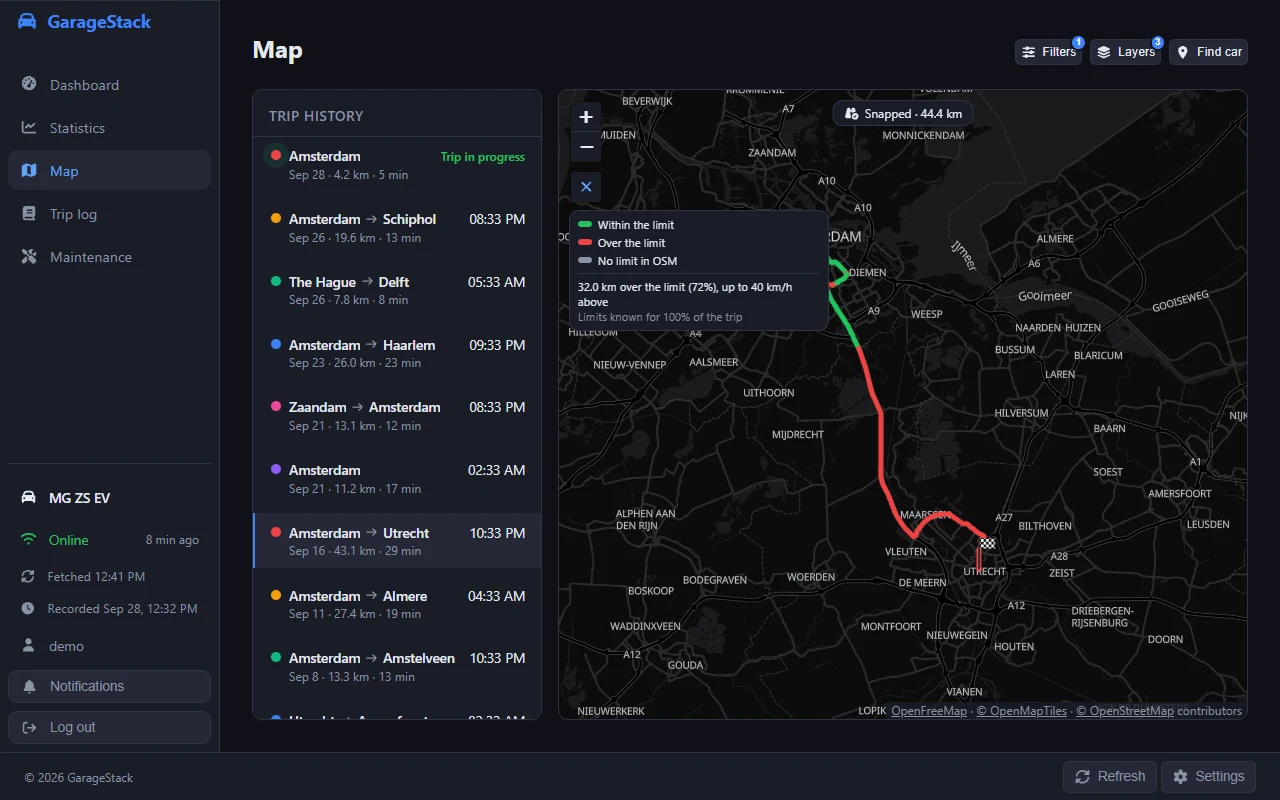The height and width of the screenshot is (800, 1280).
Task: Open the Filters panel
Action: [1049, 52]
